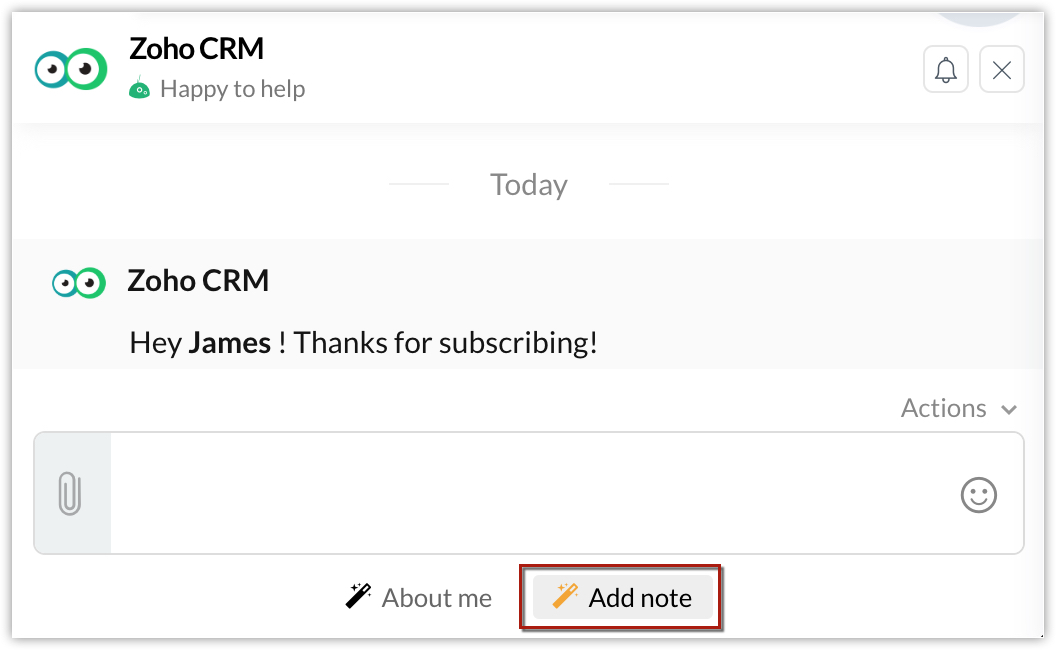Click the Zoho CRM sender name in message
The height and width of the screenshot is (650, 1056).
(198, 281)
